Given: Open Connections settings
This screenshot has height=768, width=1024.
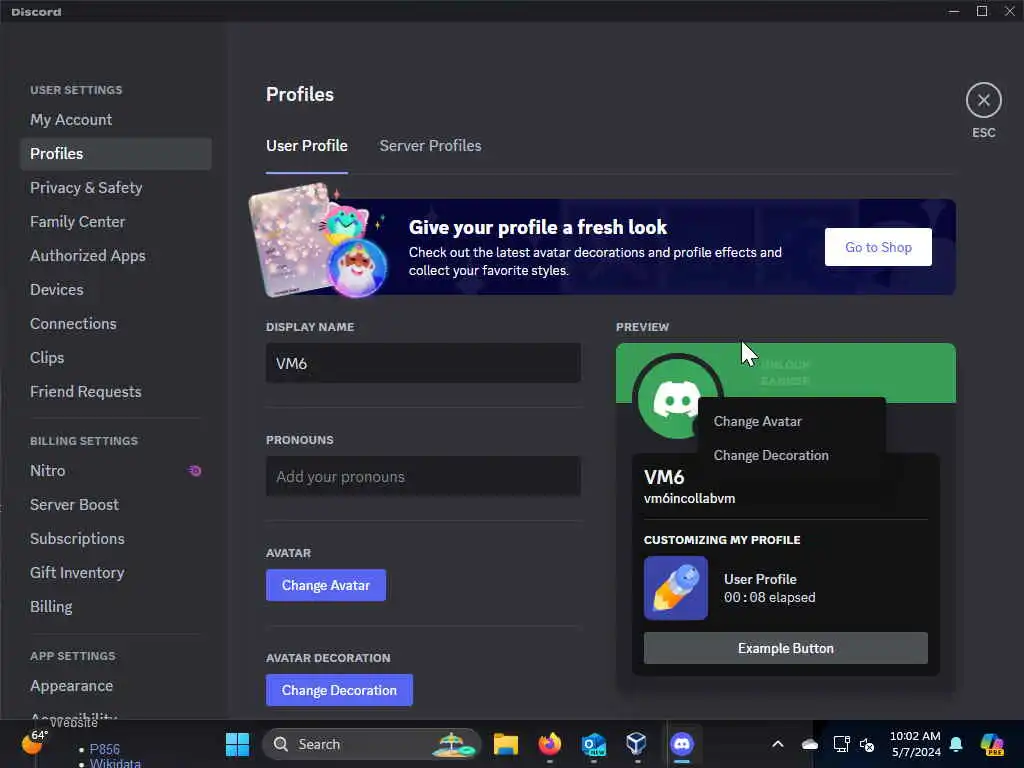Looking at the screenshot, I should (x=116, y=323).
